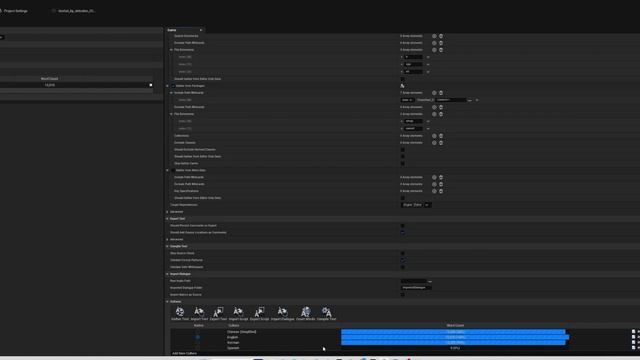The image size is (640, 360).
Task: Toggle the Skip Source Check checkbox
Action: point(402,253)
